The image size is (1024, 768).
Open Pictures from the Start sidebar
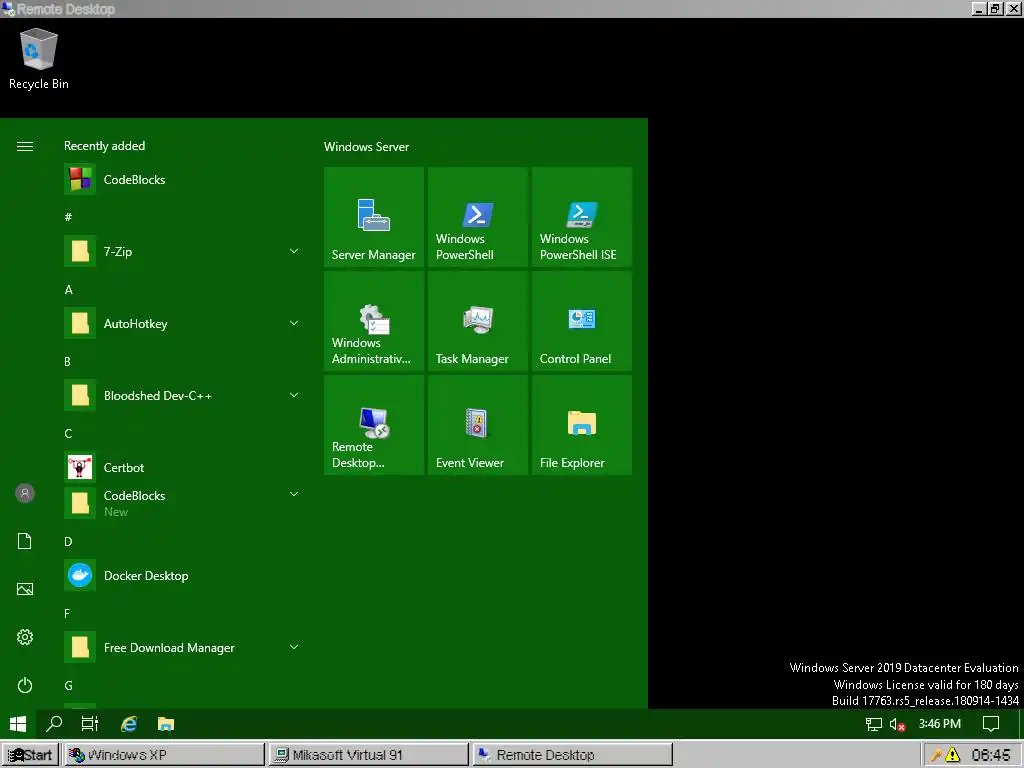[25, 589]
